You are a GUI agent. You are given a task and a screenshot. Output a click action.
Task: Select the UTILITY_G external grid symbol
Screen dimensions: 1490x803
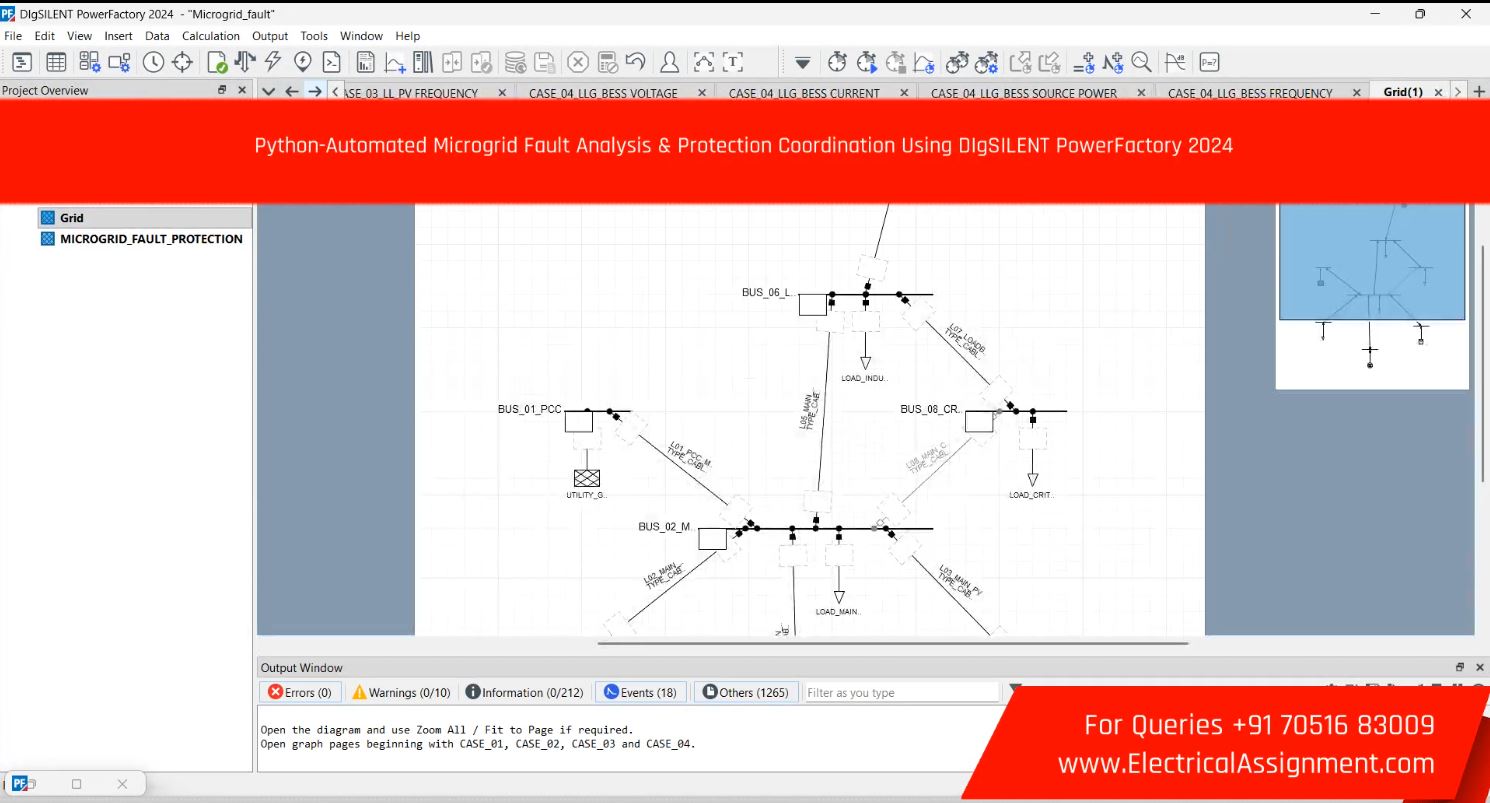tap(587, 478)
